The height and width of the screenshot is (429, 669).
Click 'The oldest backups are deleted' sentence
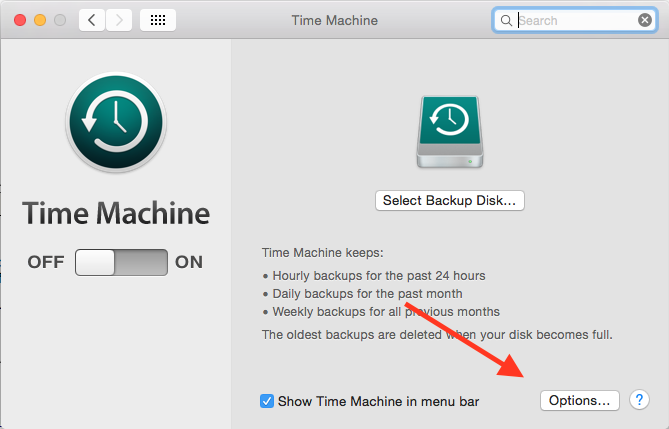pos(437,335)
